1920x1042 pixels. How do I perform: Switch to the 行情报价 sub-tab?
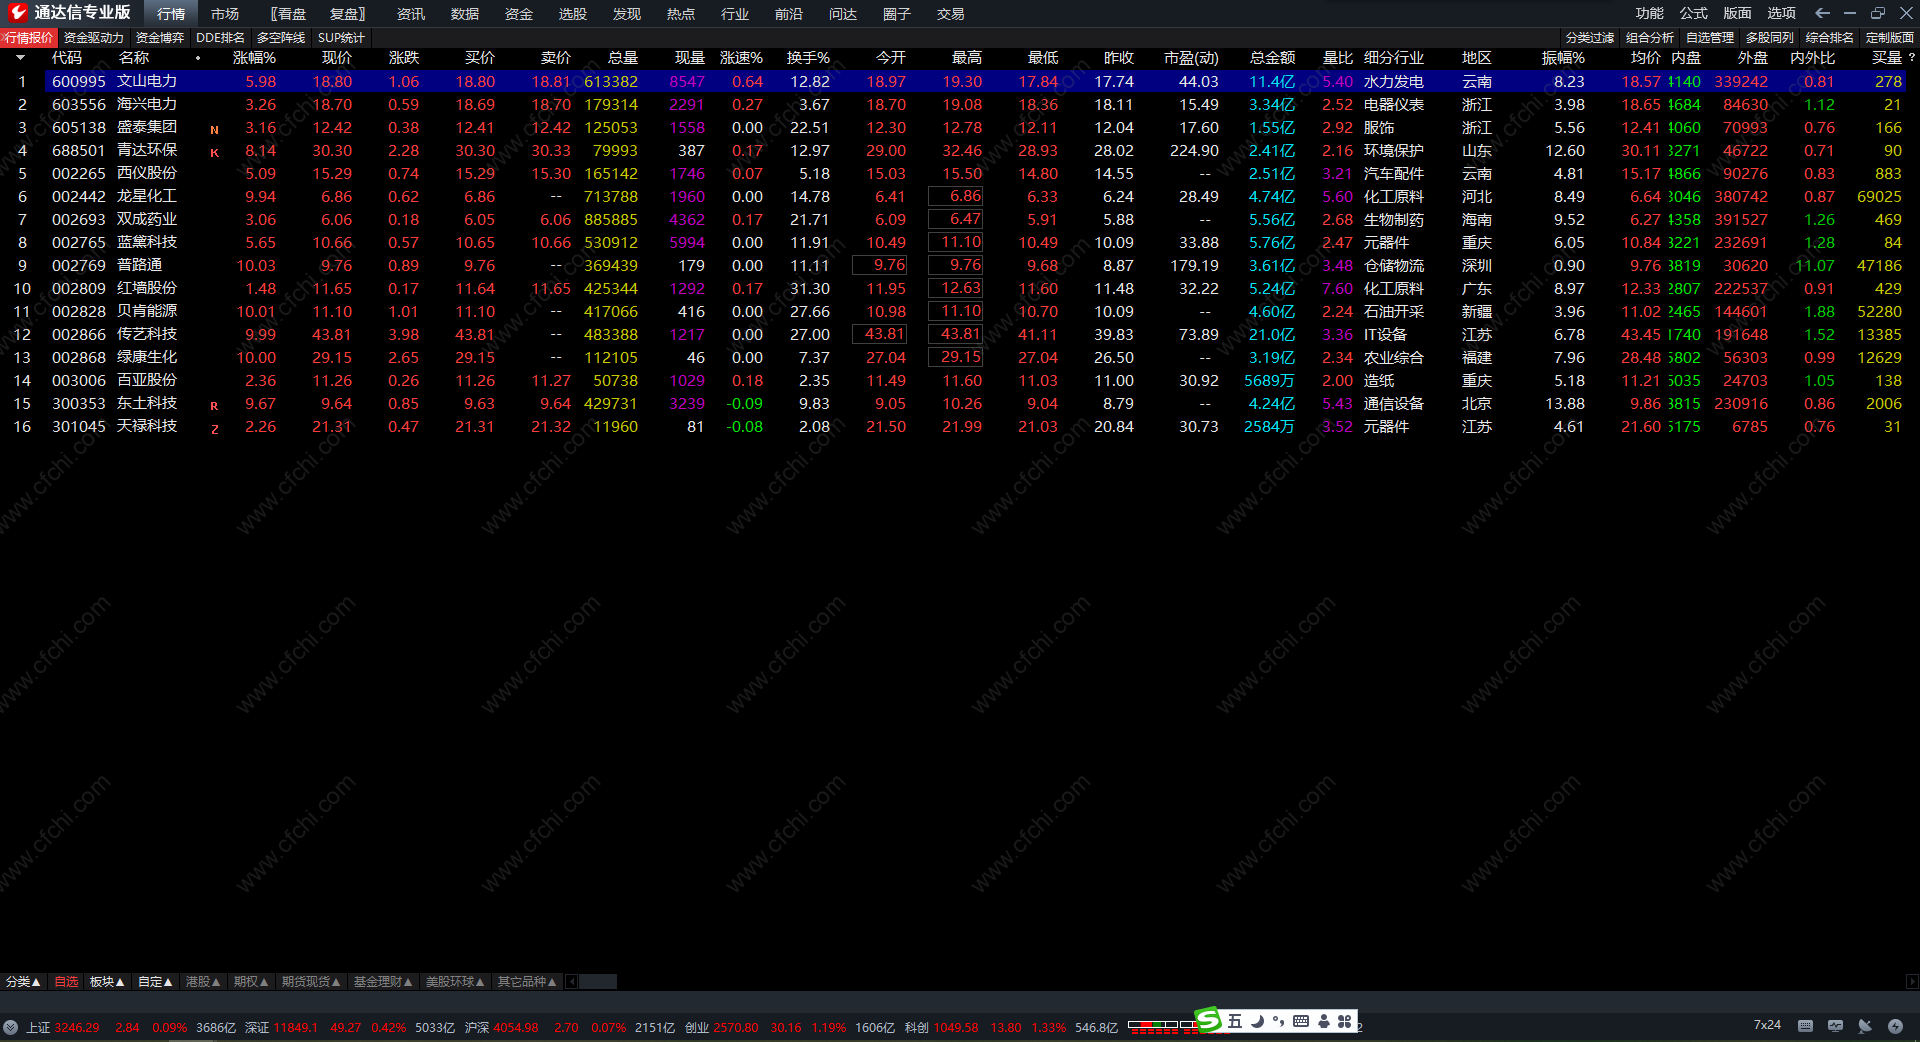(28, 38)
